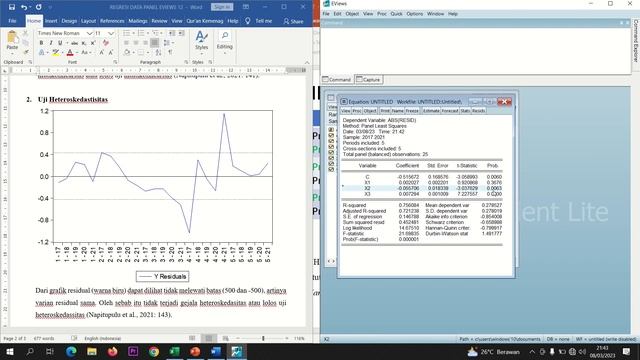Image resolution: width=640 pixels, height=360 pixels.
Task: Switch to Print Layout view in the Word status bar
Action: click(209, 338)
